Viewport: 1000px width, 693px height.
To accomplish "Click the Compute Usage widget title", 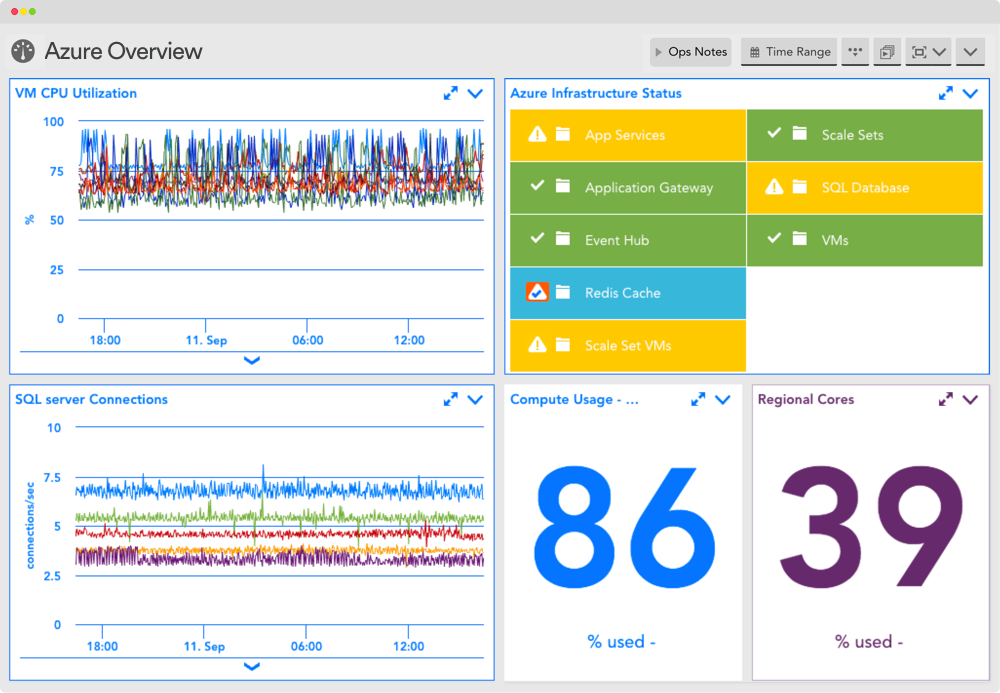I will pos(574,400).
